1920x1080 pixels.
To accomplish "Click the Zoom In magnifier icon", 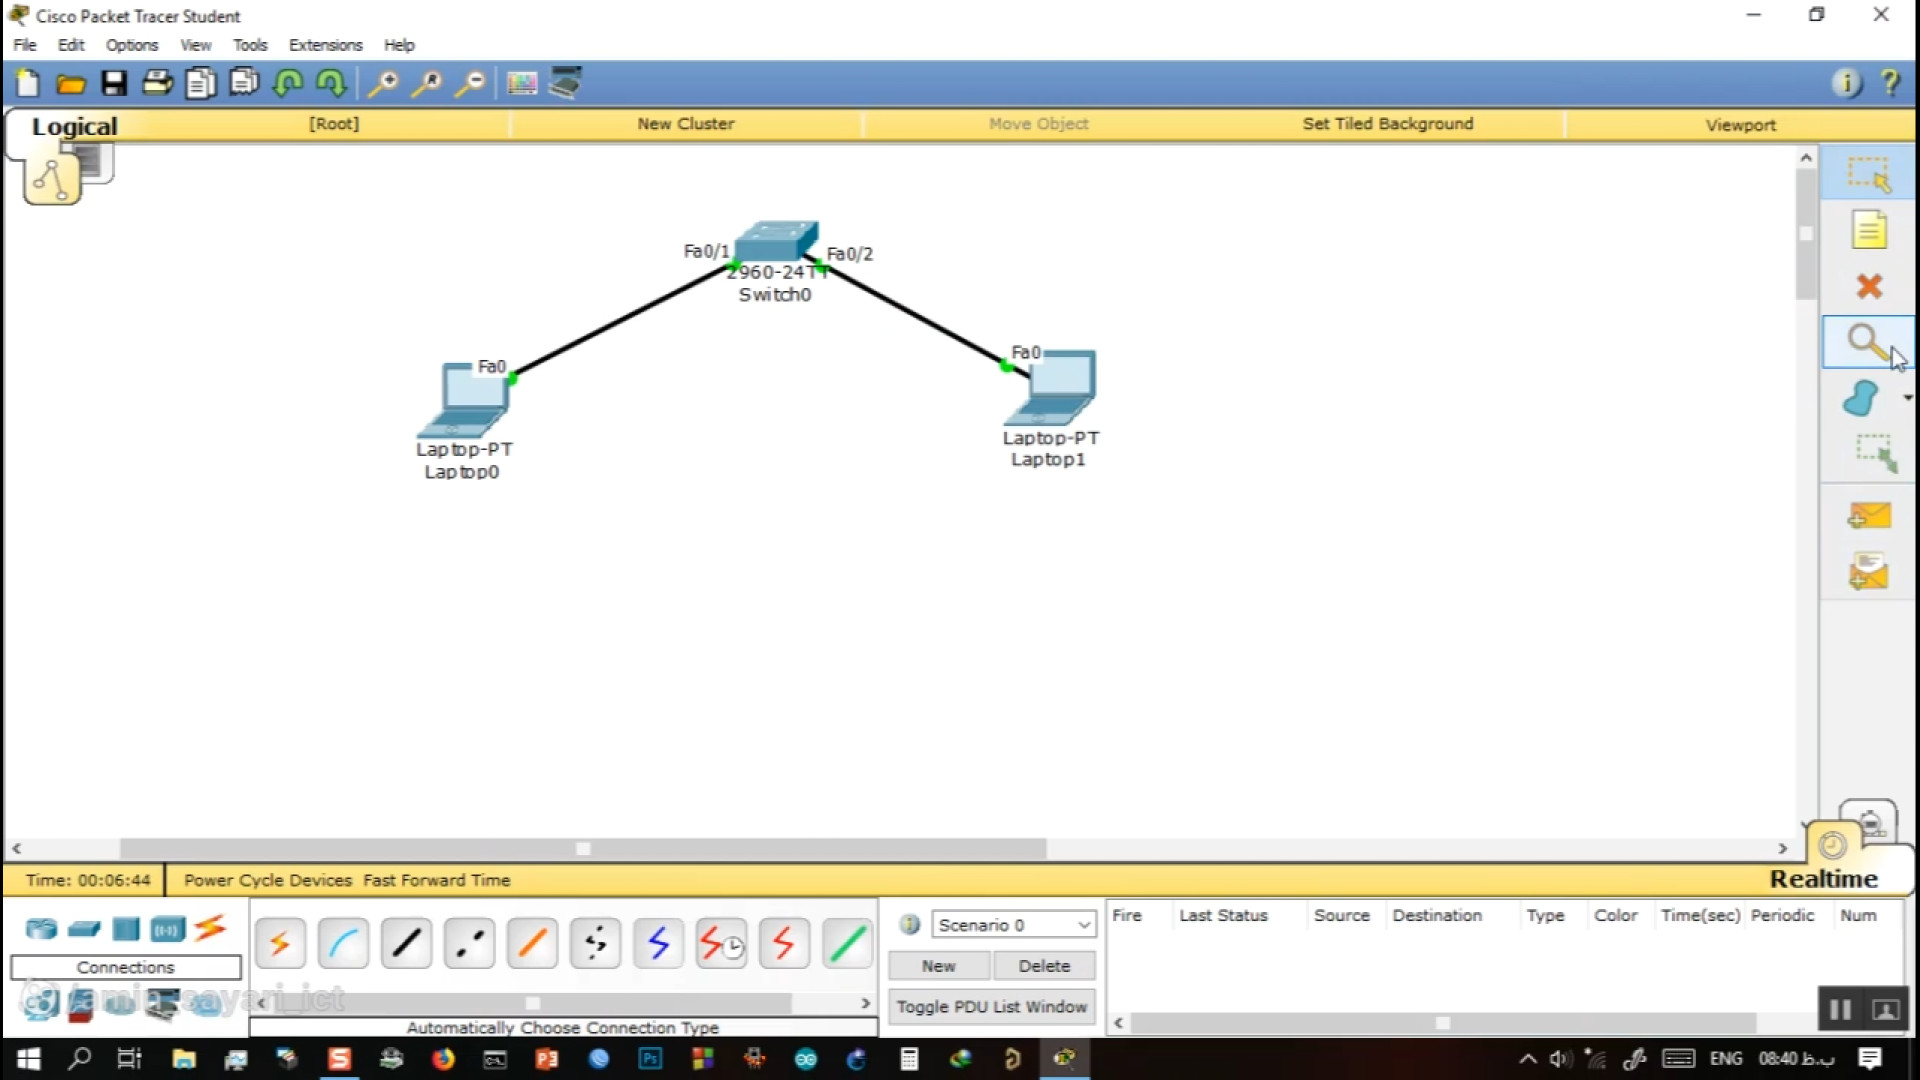I will coord(383,83).
